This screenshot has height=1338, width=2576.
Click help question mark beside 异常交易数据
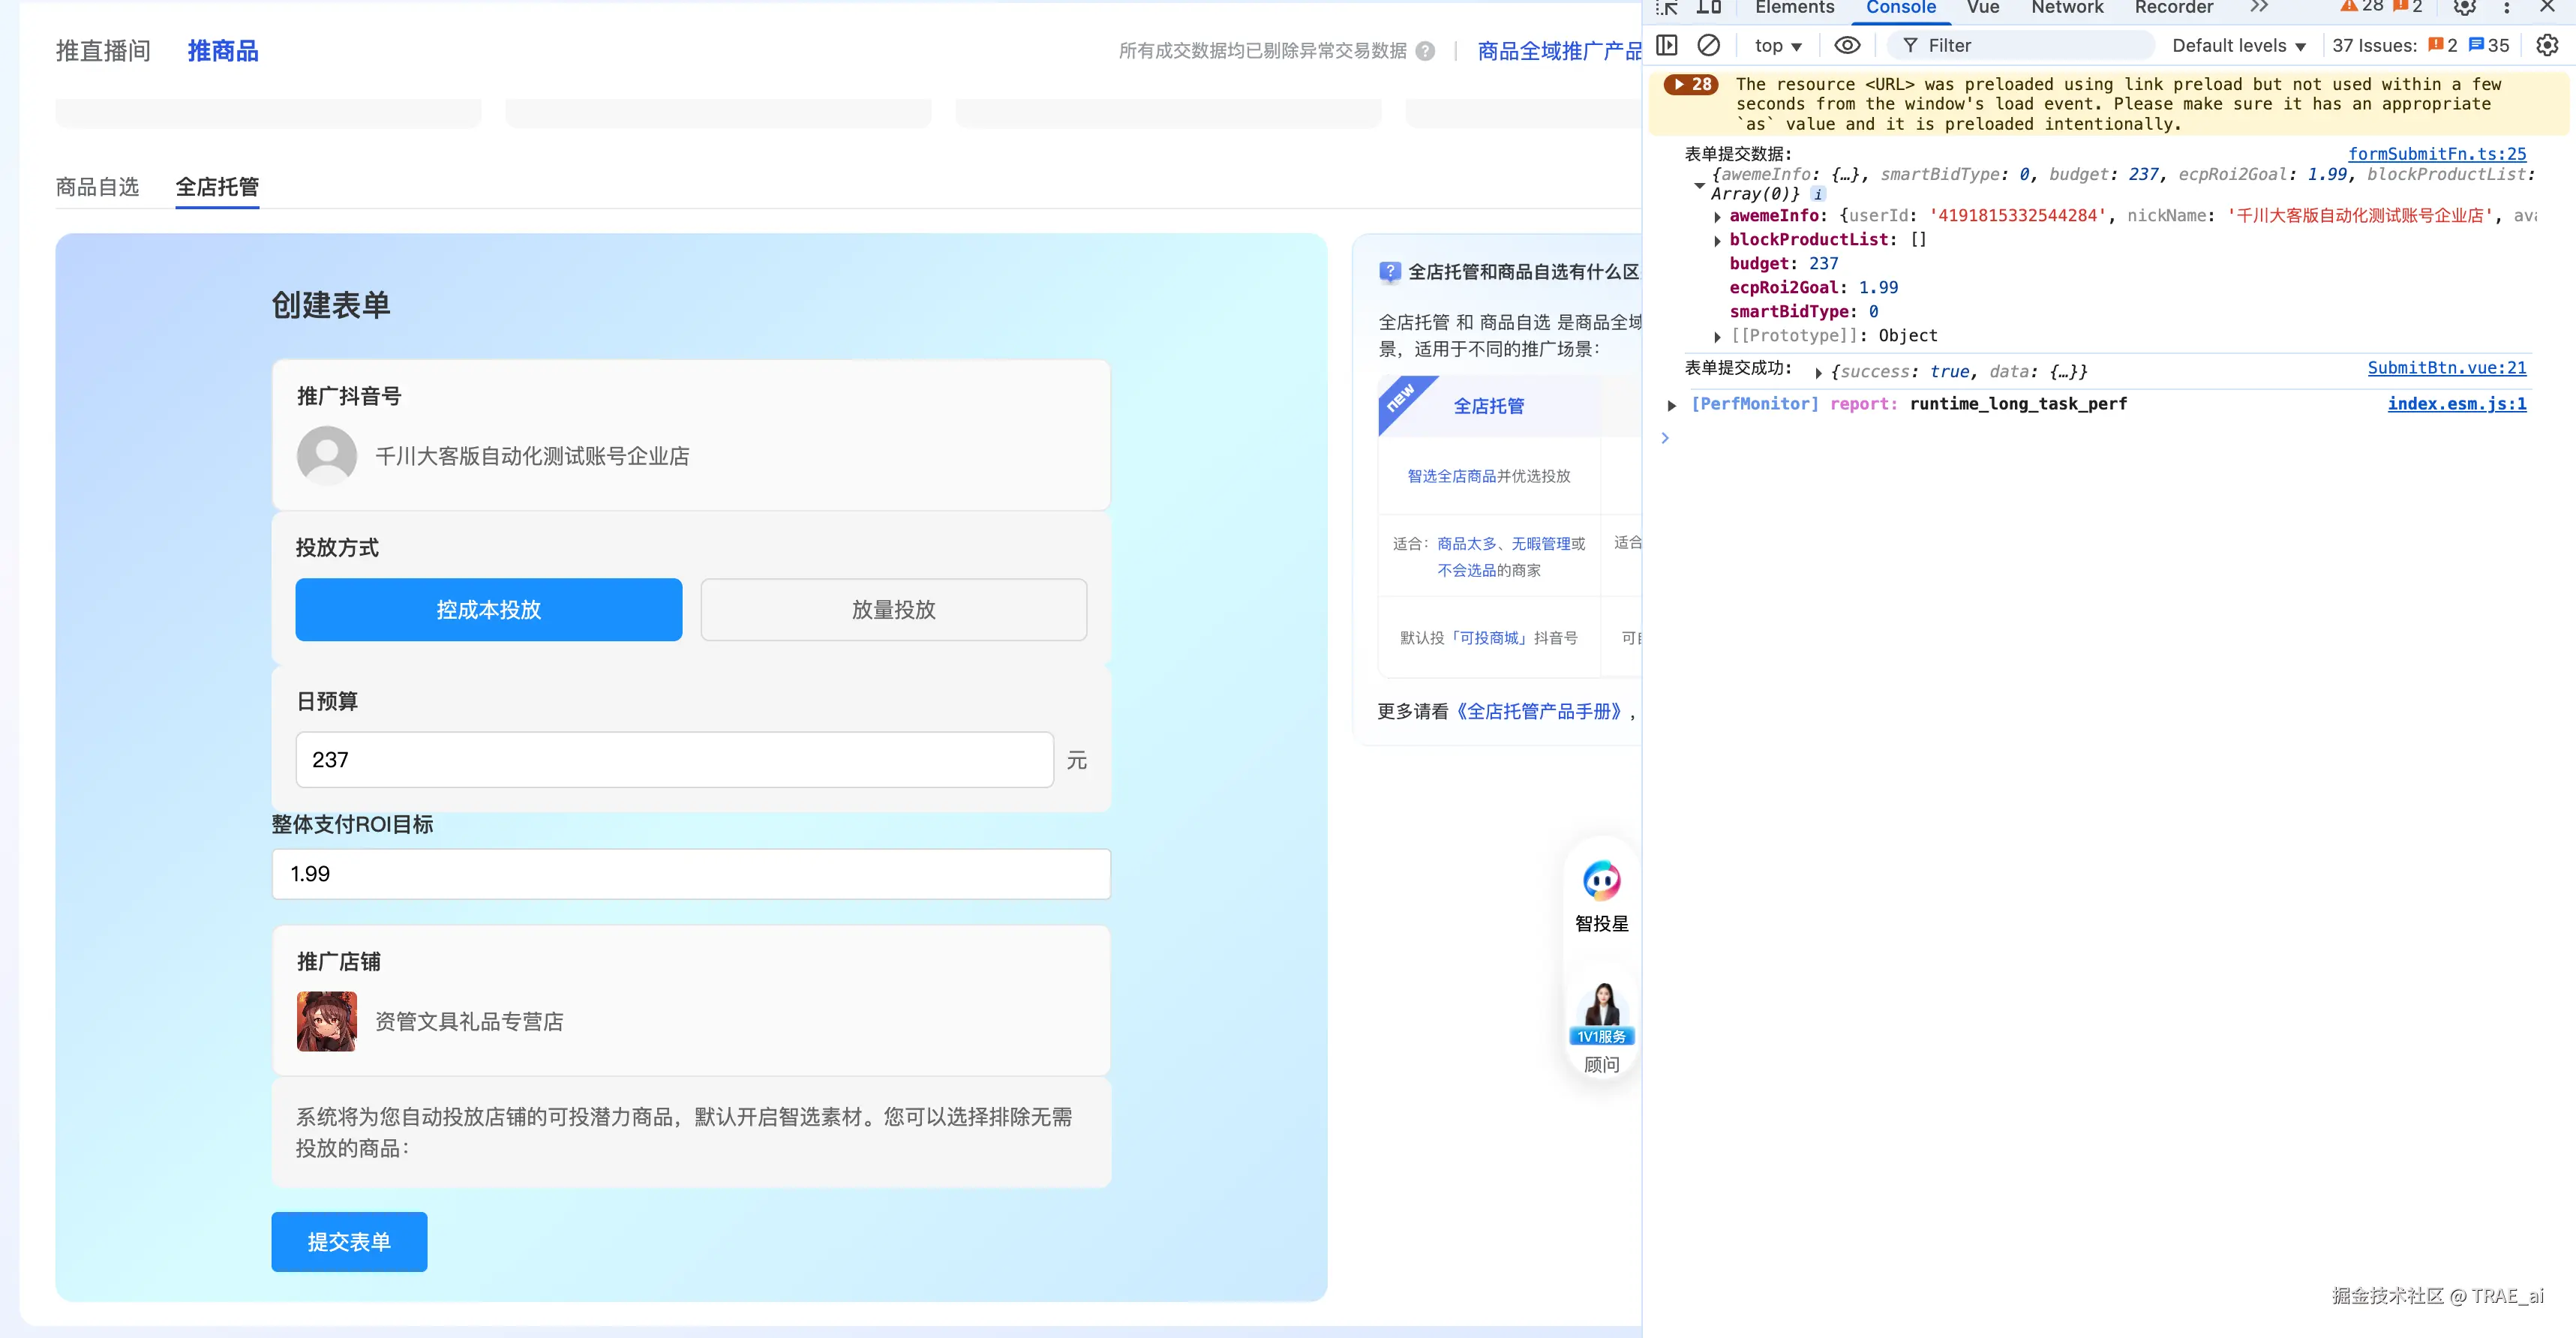pyautogui.click(x=1426, y=51)
